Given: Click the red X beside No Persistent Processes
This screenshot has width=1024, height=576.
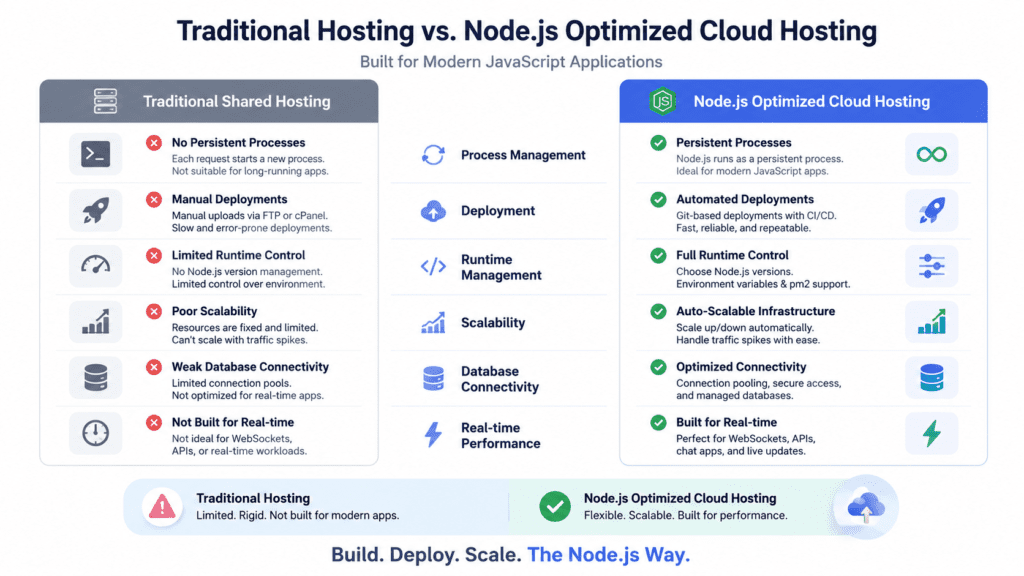Looking at the screenshot, I should pyautogui.click(x=154, y=143).
